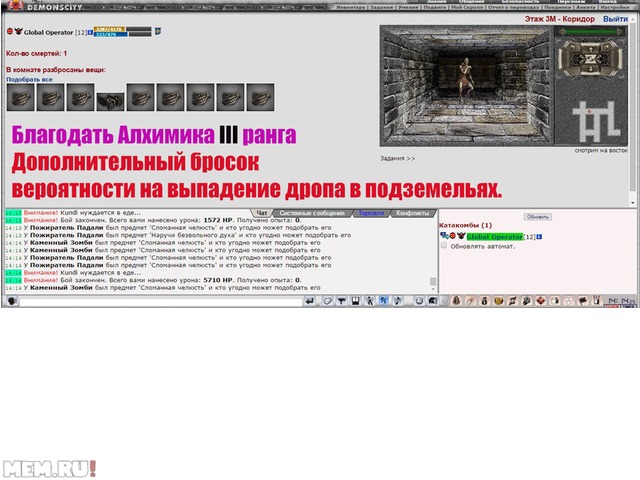
Task: Click the 'Кол-во смертей: 1' text
Action: (36, 53)
